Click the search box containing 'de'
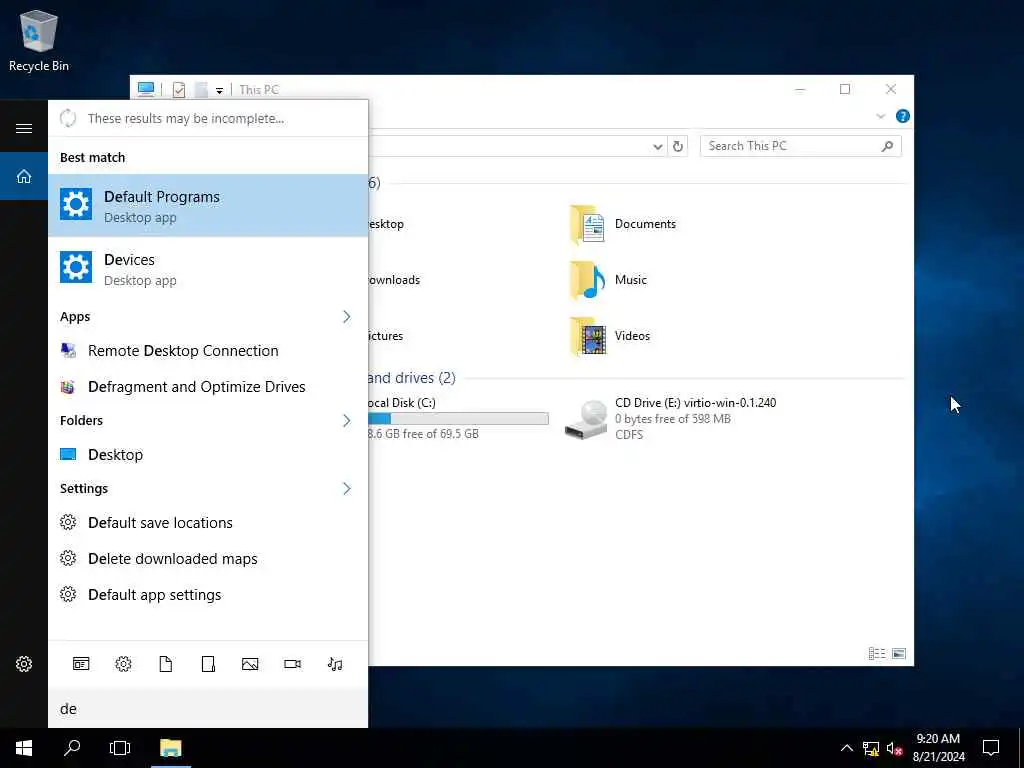Viewport: 1024px width, 768px height. pos(208,709)
